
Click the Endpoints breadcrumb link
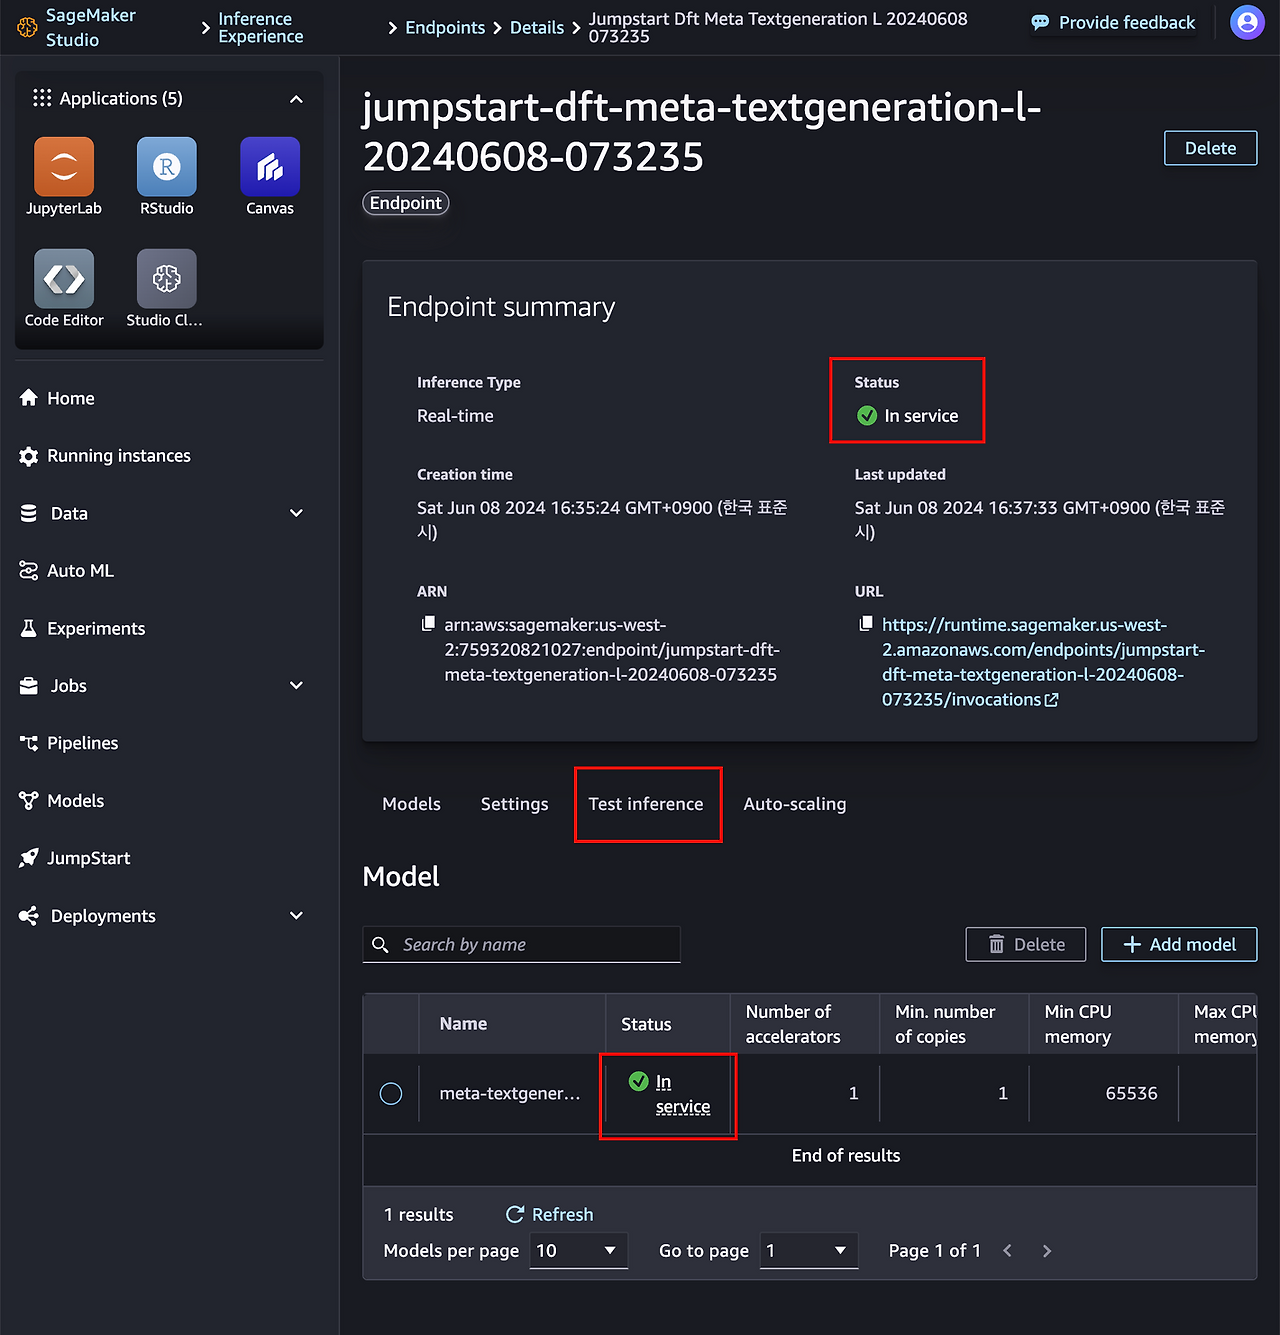pos(445,28)
